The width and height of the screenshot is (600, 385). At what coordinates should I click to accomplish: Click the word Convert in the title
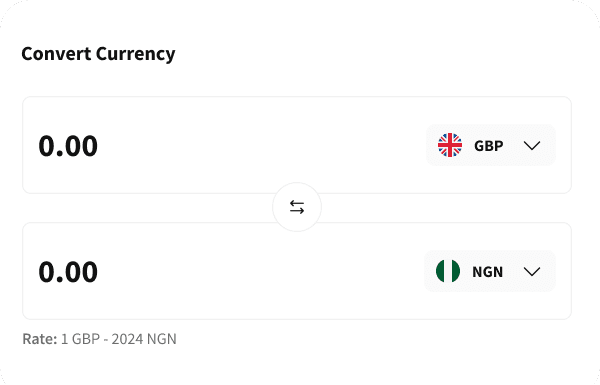tap(57, 54)
